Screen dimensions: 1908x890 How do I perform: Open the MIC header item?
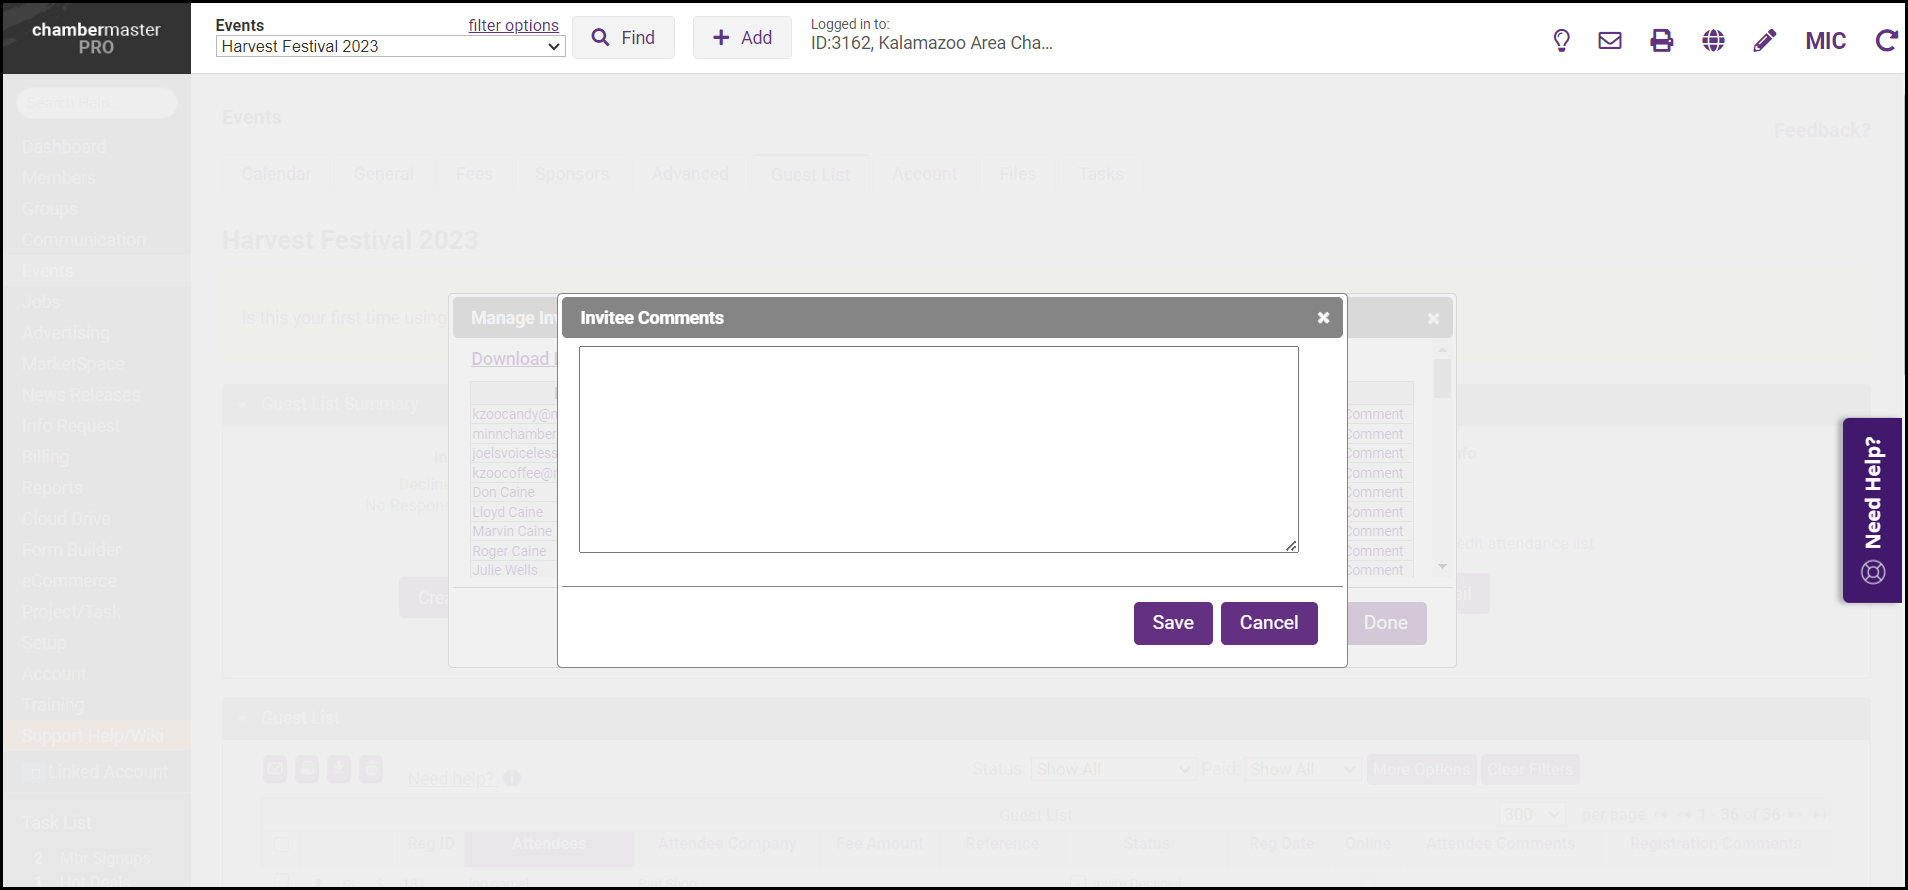click(x=1825, y=41)
